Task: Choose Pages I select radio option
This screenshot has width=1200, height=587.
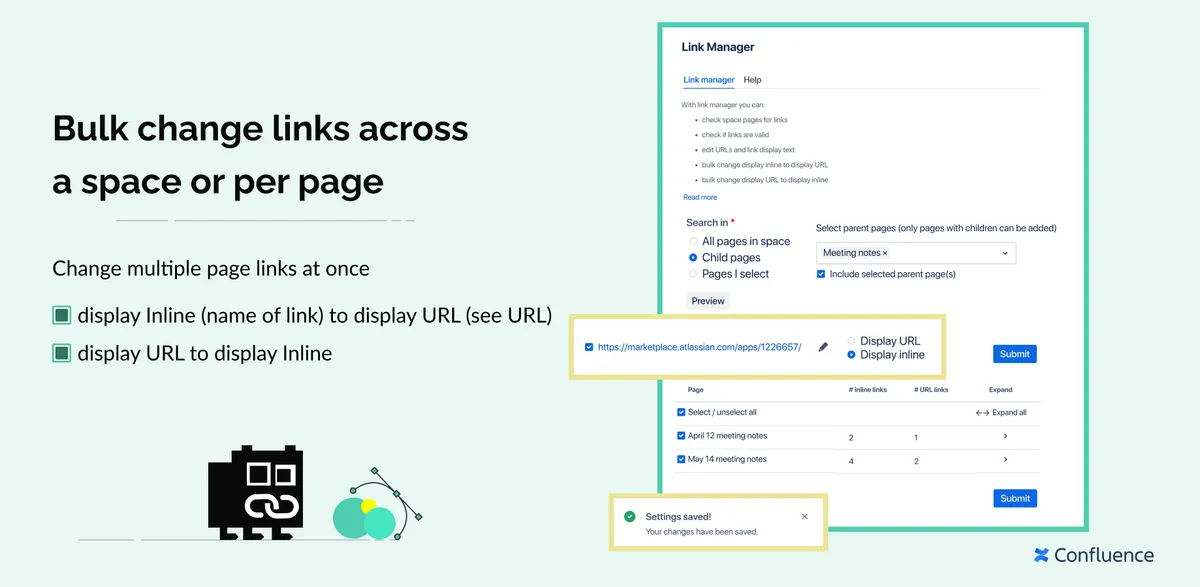Action: [693, 273]
